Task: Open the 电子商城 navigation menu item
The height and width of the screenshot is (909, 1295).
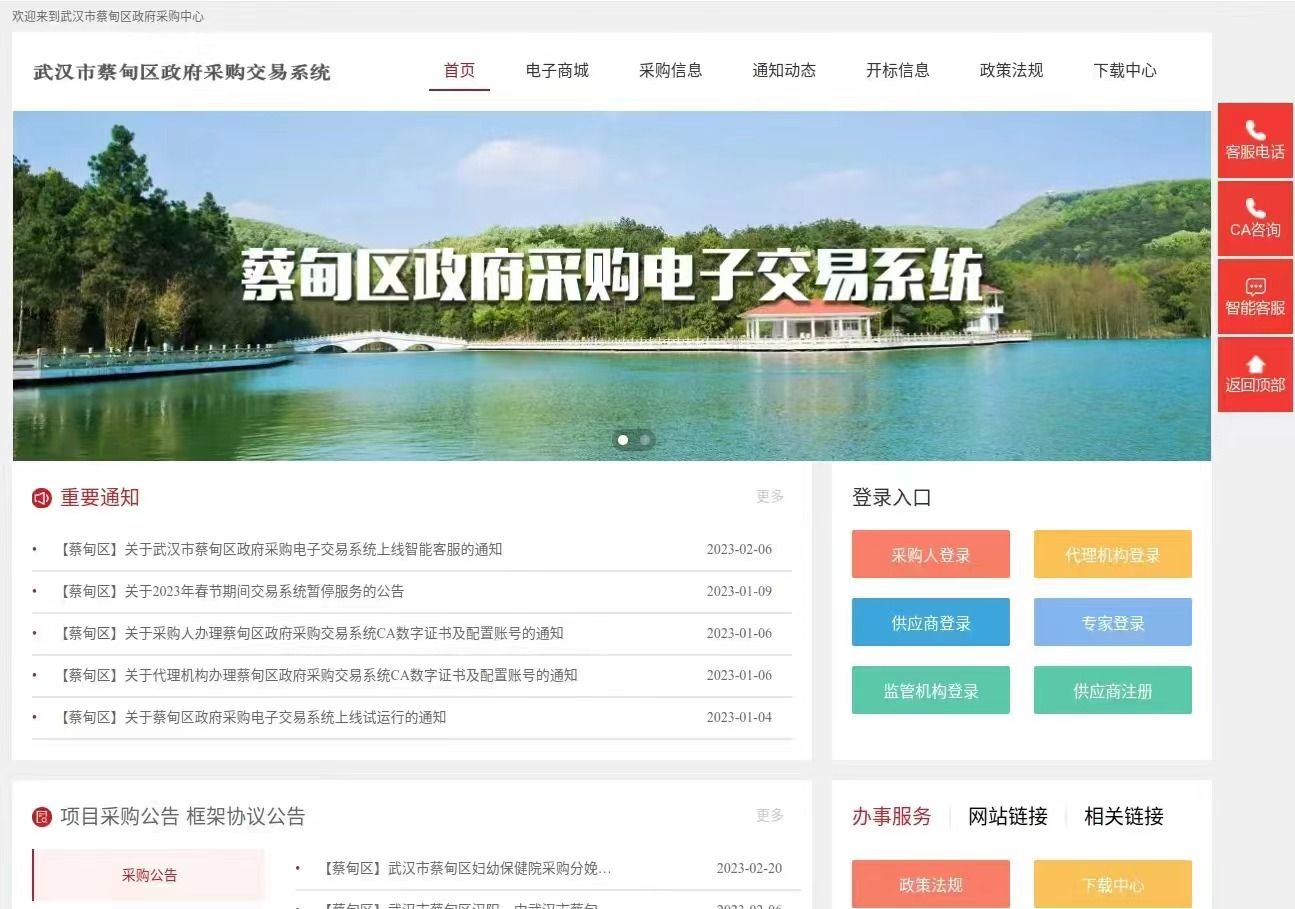Action: 557,70
